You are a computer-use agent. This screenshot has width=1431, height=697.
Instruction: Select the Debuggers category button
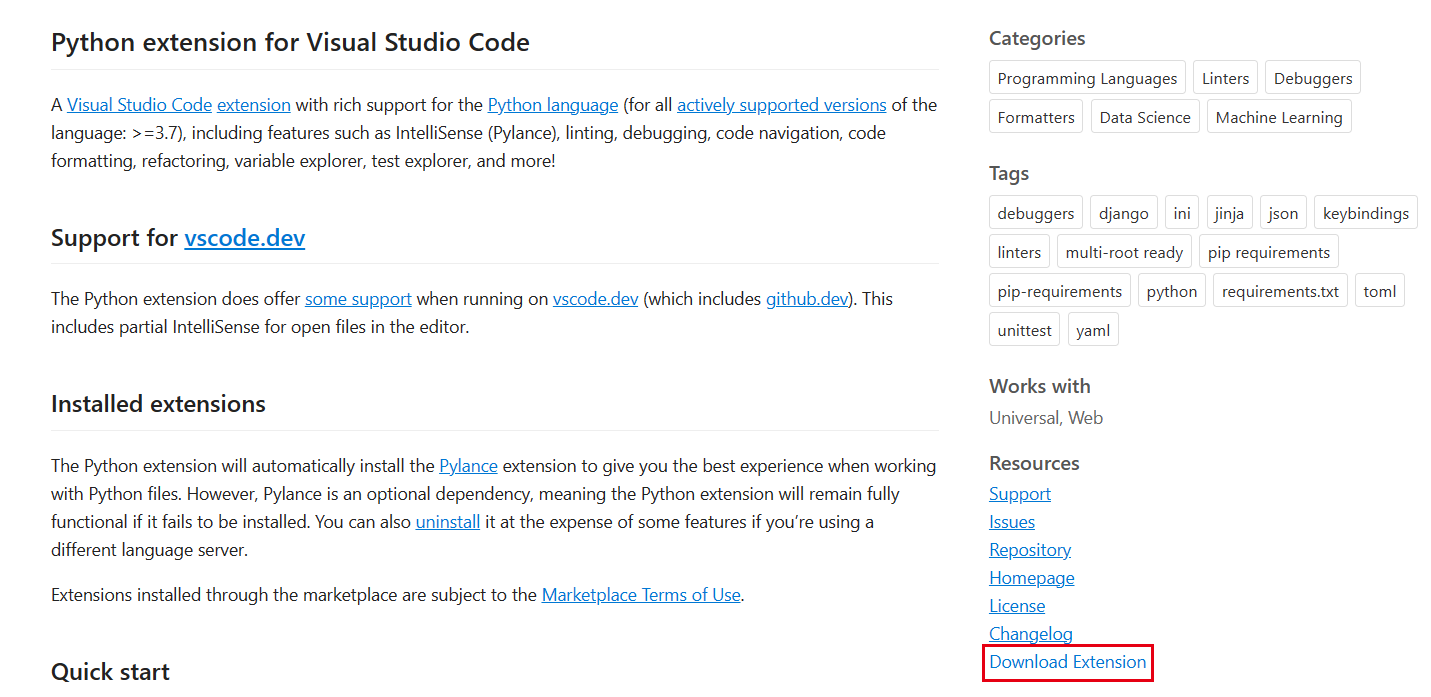pos(1312,78)
